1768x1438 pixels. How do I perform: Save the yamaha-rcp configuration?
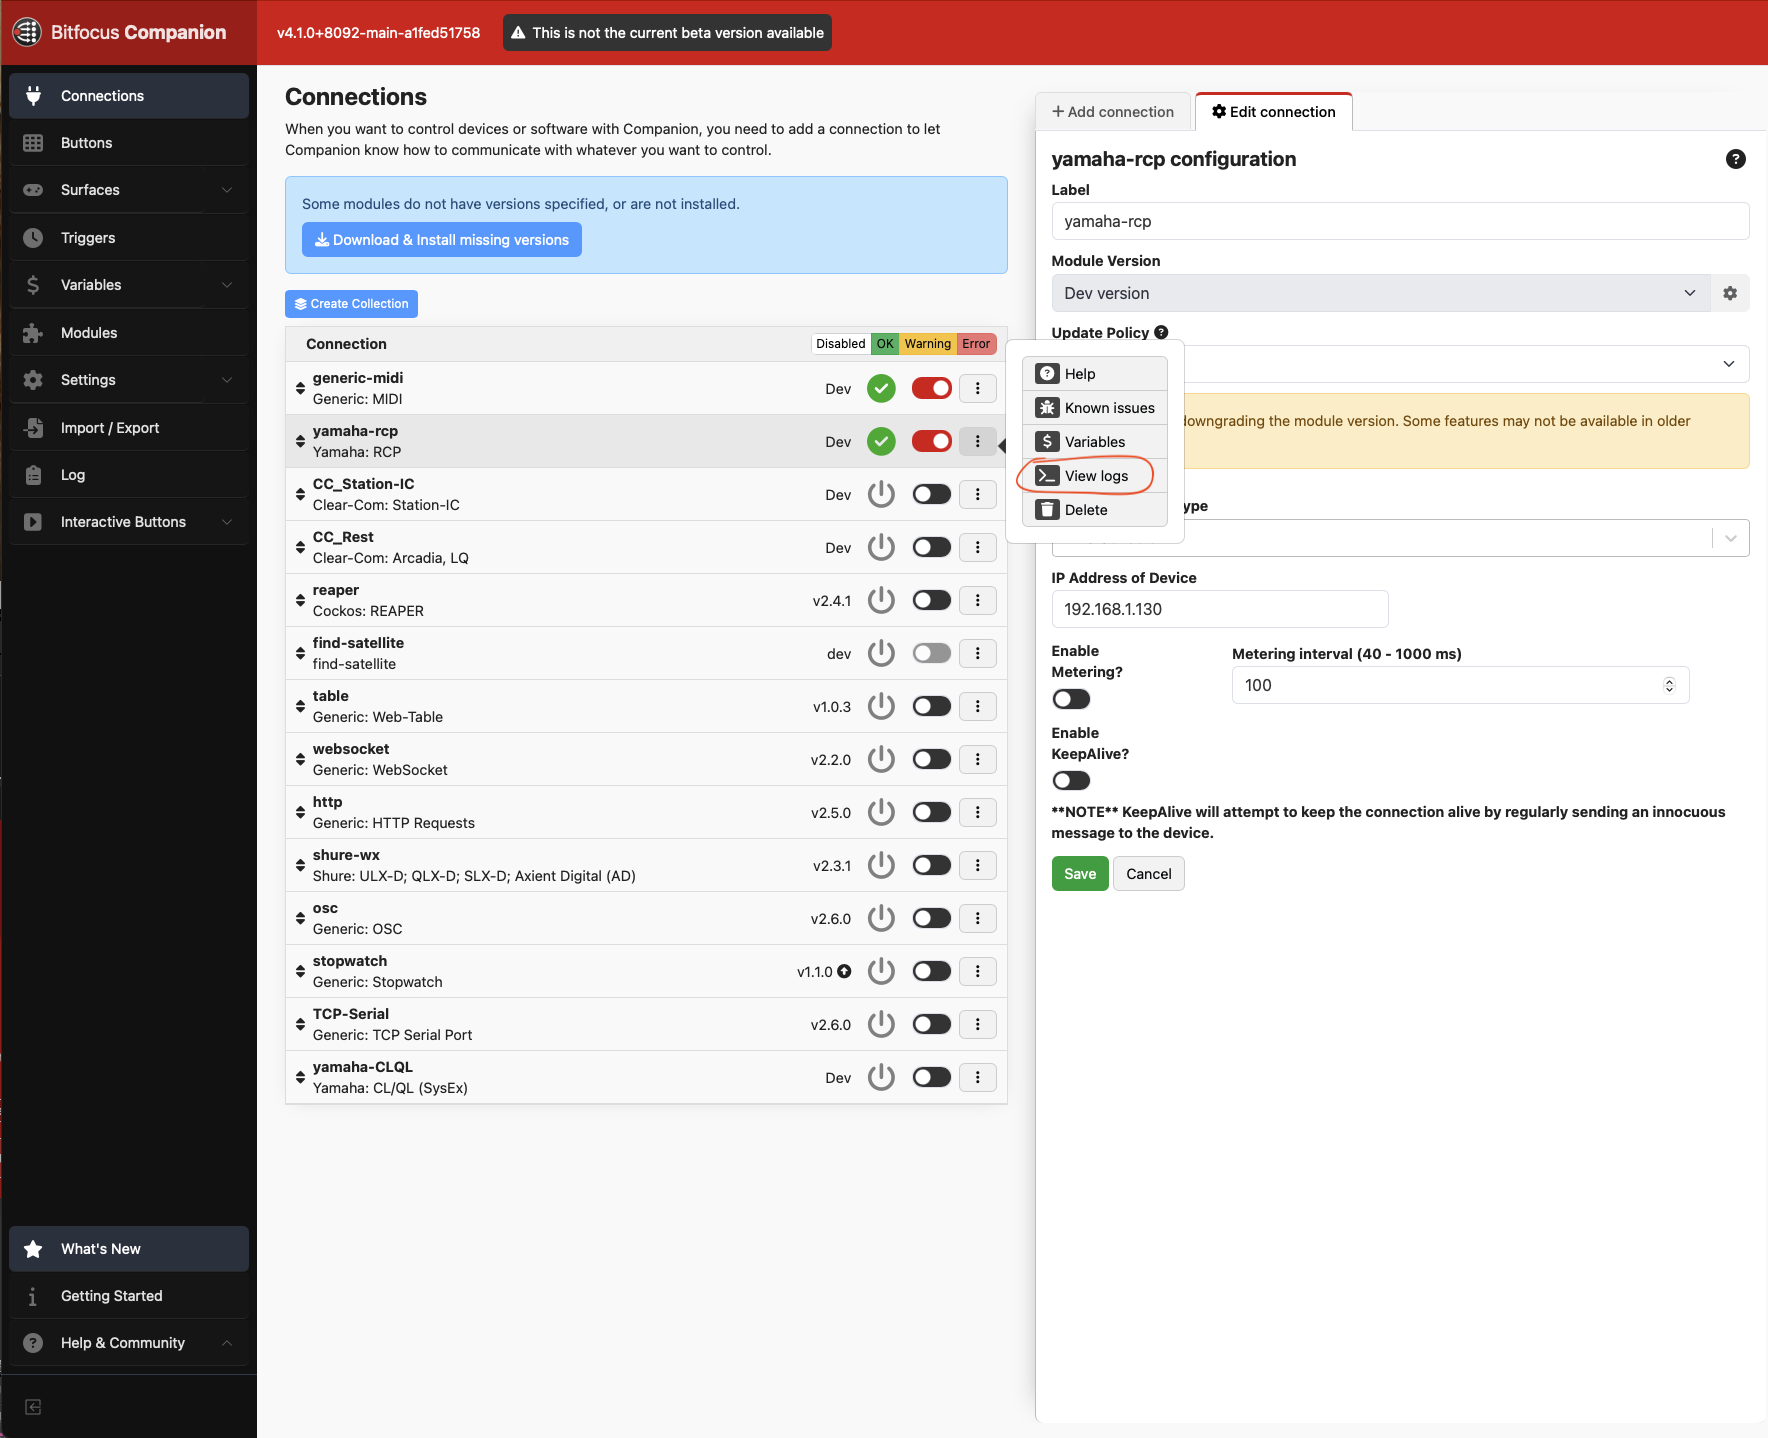click(1079, 873)
